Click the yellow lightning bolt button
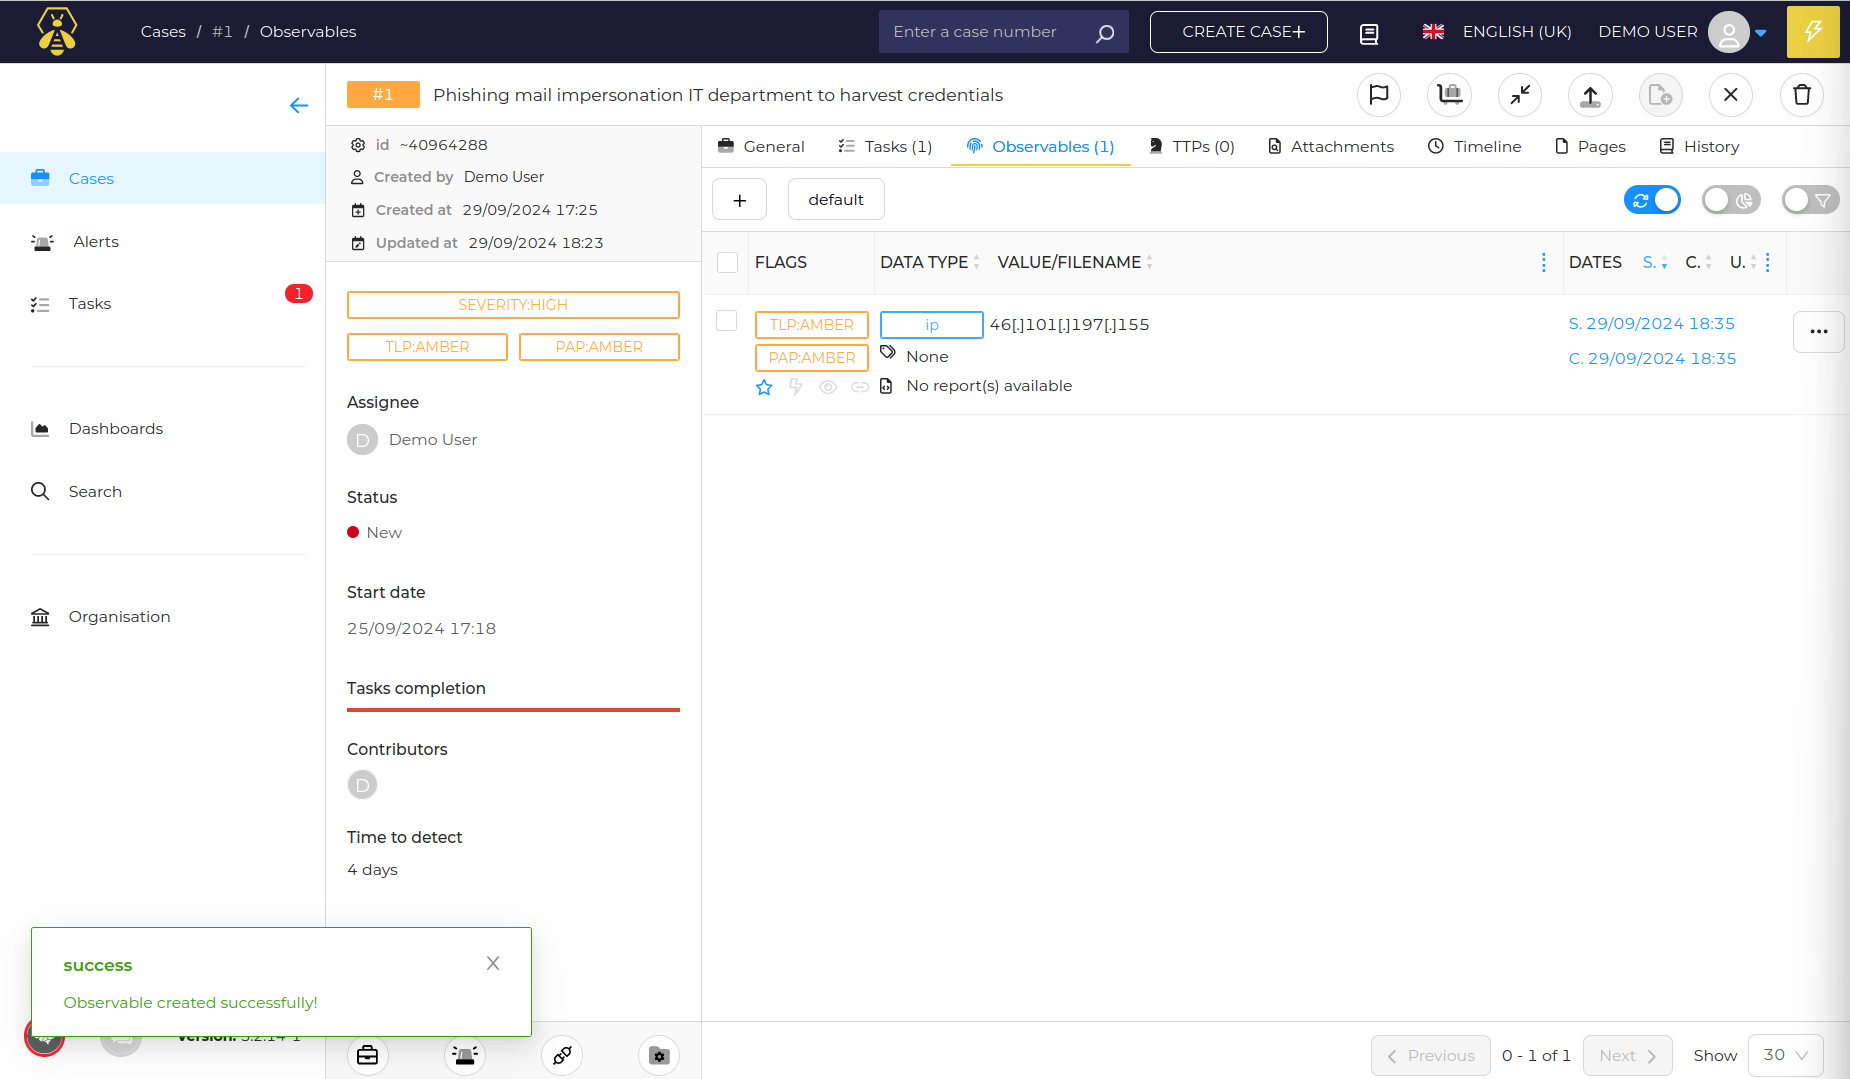Image resolution: width=1850 pixels, height=1079 pixels. point(1813,32)
